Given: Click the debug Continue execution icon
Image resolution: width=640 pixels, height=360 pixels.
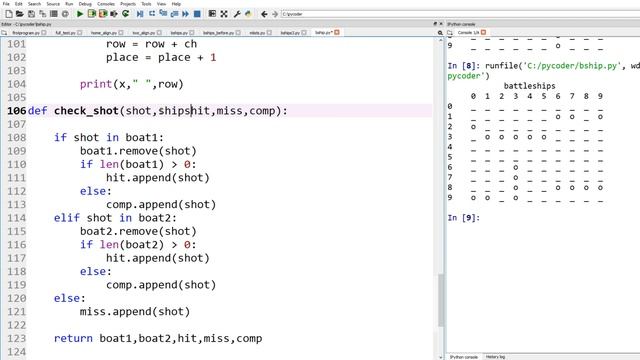Looking at the screenshot, I should 185,14.
